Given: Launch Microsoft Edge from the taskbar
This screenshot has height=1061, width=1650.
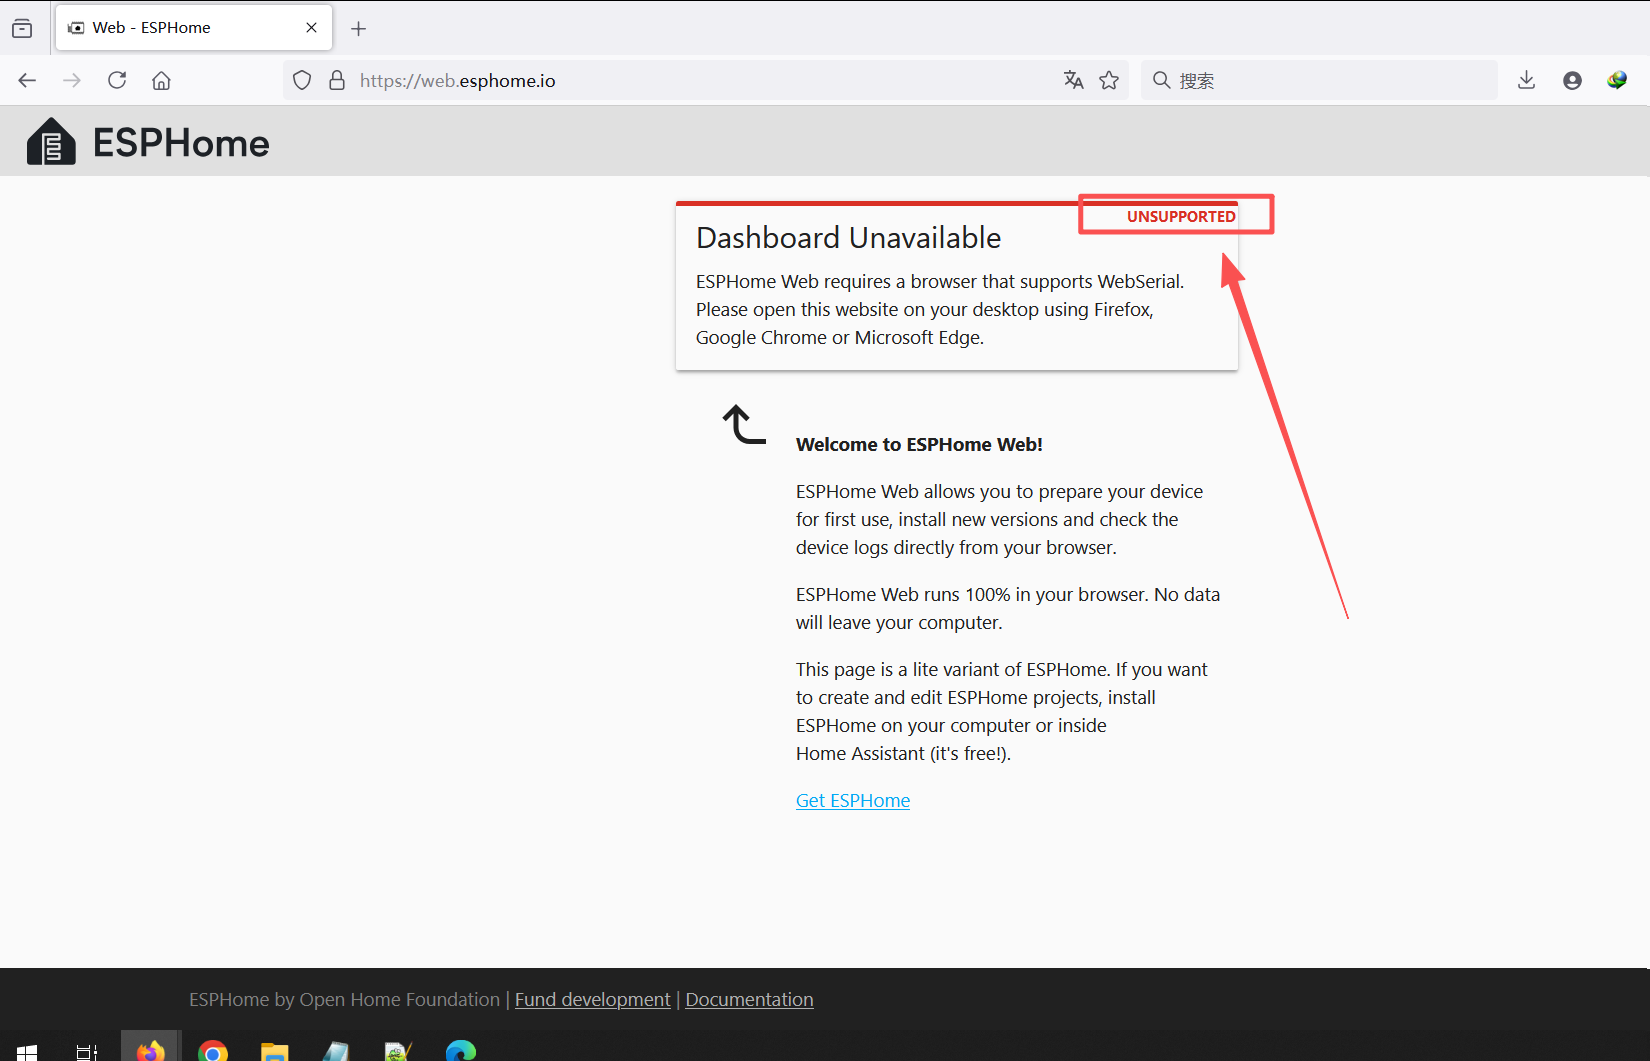Looking at the screenshot, I should coord(461,1050).
